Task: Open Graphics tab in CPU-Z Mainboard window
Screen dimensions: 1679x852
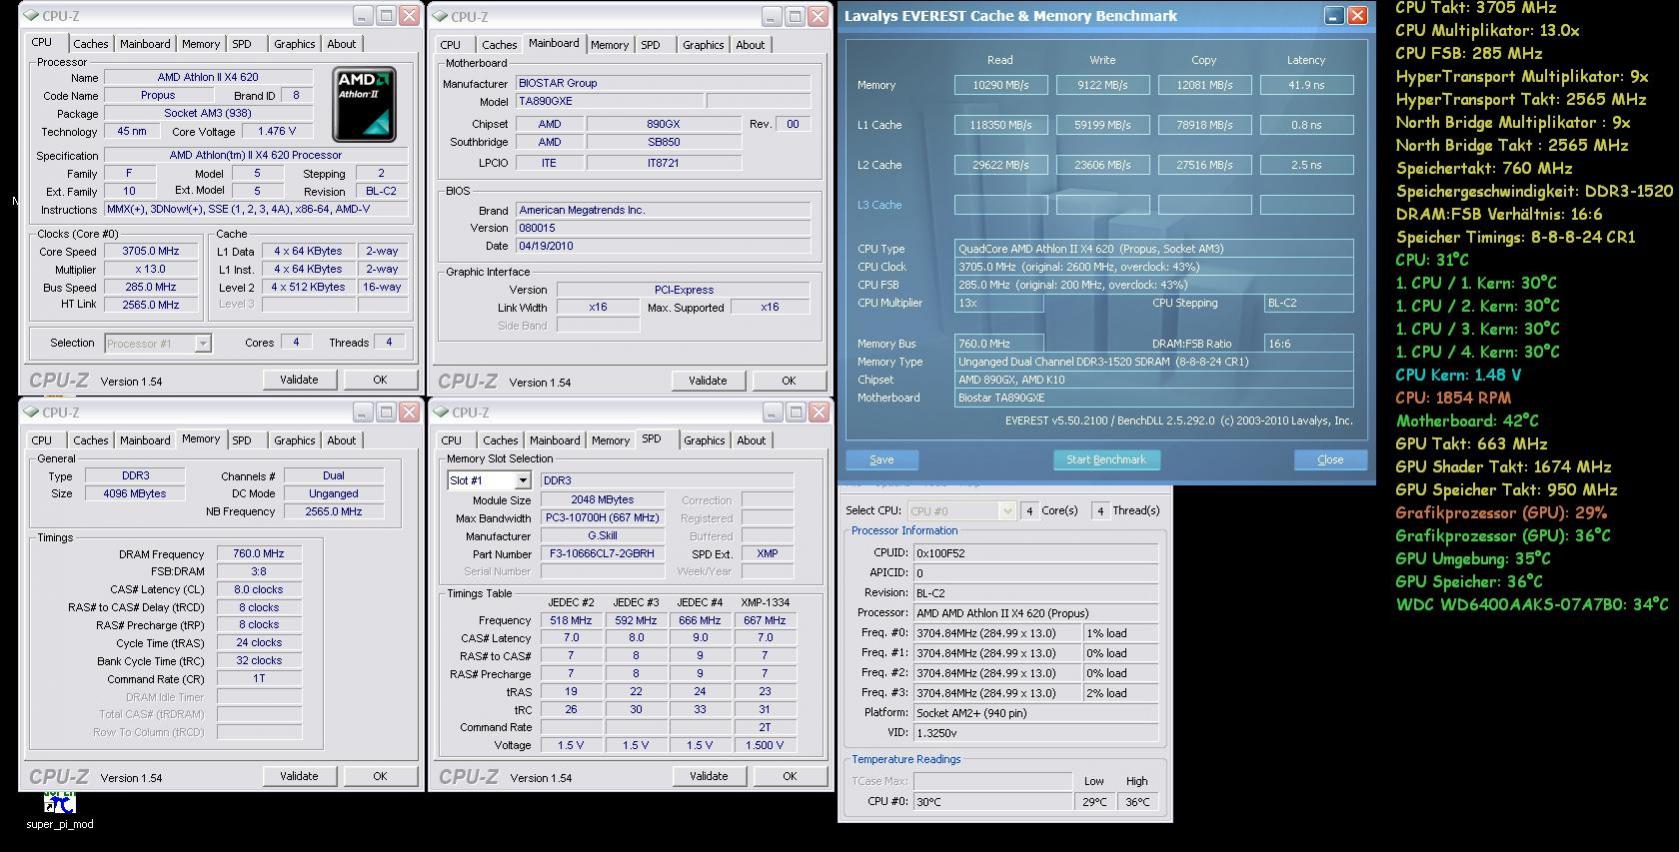Action: (703, 45)
